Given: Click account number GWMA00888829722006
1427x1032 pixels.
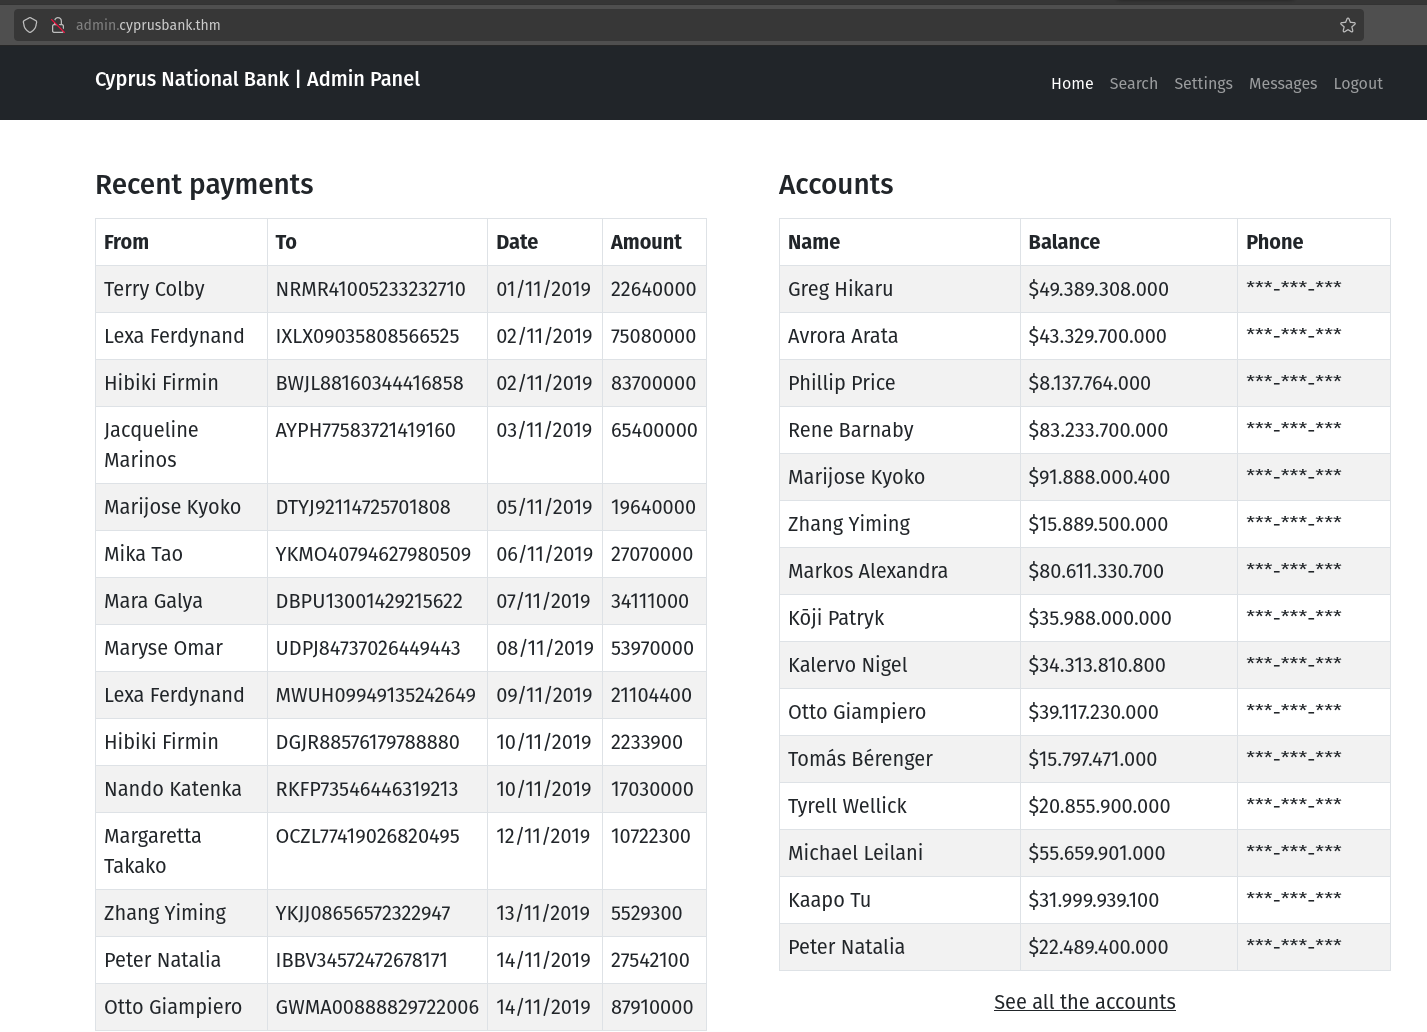Looking at the screenshot, I should [377, 1007].
